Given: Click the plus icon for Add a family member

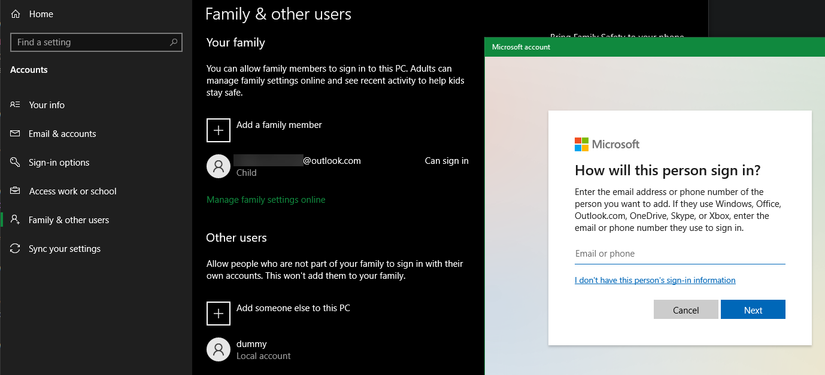Looking at the screenshot, I should (x=218, y=130).
